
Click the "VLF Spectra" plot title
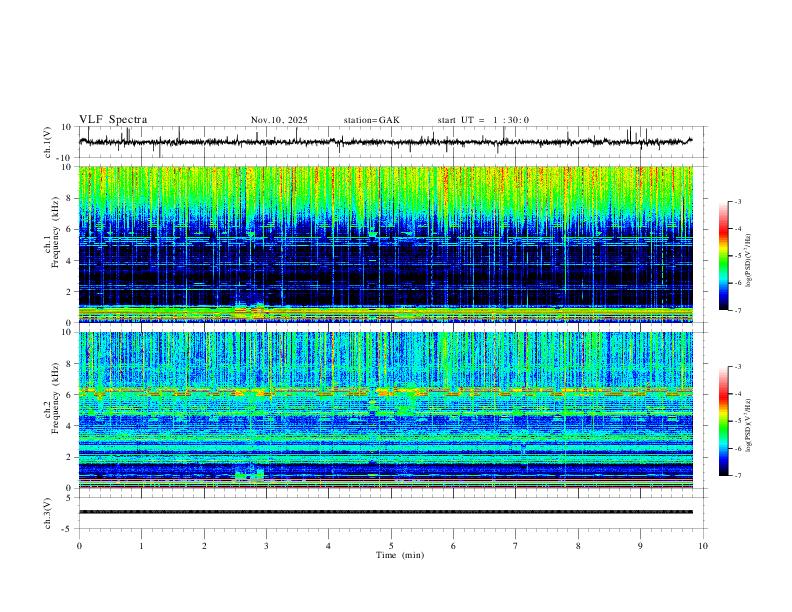pyautogui.click(x=113, y=120)
